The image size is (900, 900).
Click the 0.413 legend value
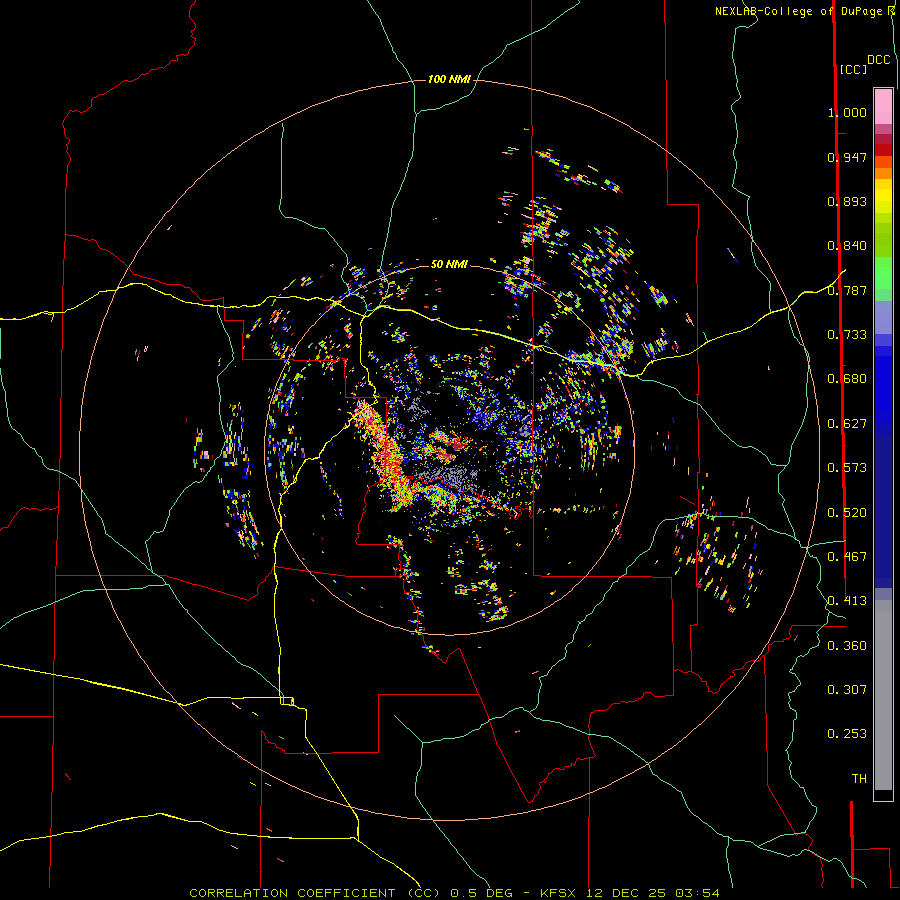[847, 601]
